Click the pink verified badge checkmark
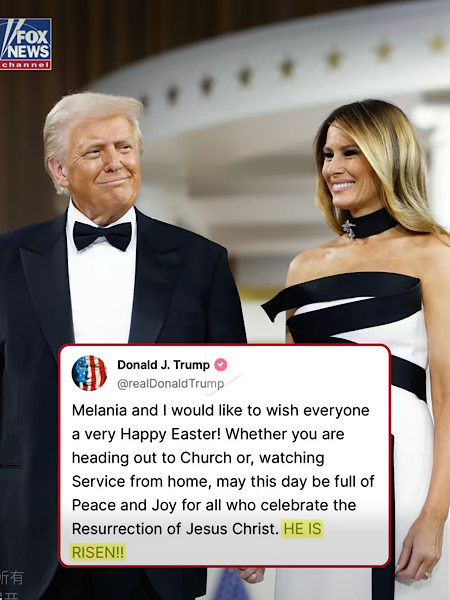The image size is (450, 600). (220, 365)
